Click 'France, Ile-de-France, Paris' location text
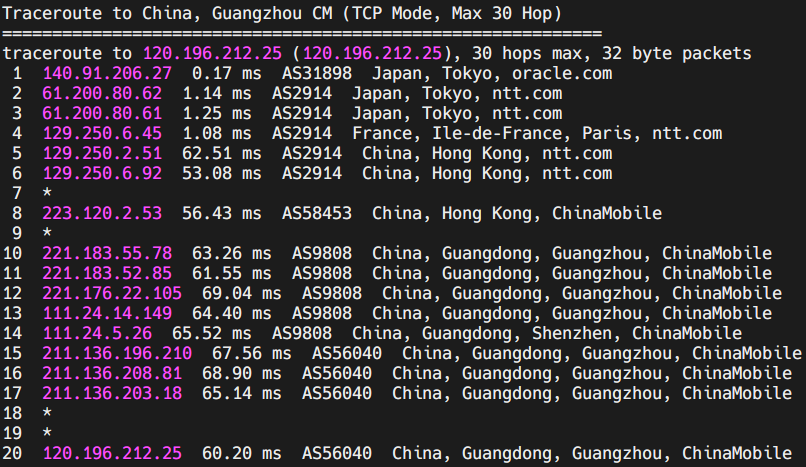 pos(492,134)
